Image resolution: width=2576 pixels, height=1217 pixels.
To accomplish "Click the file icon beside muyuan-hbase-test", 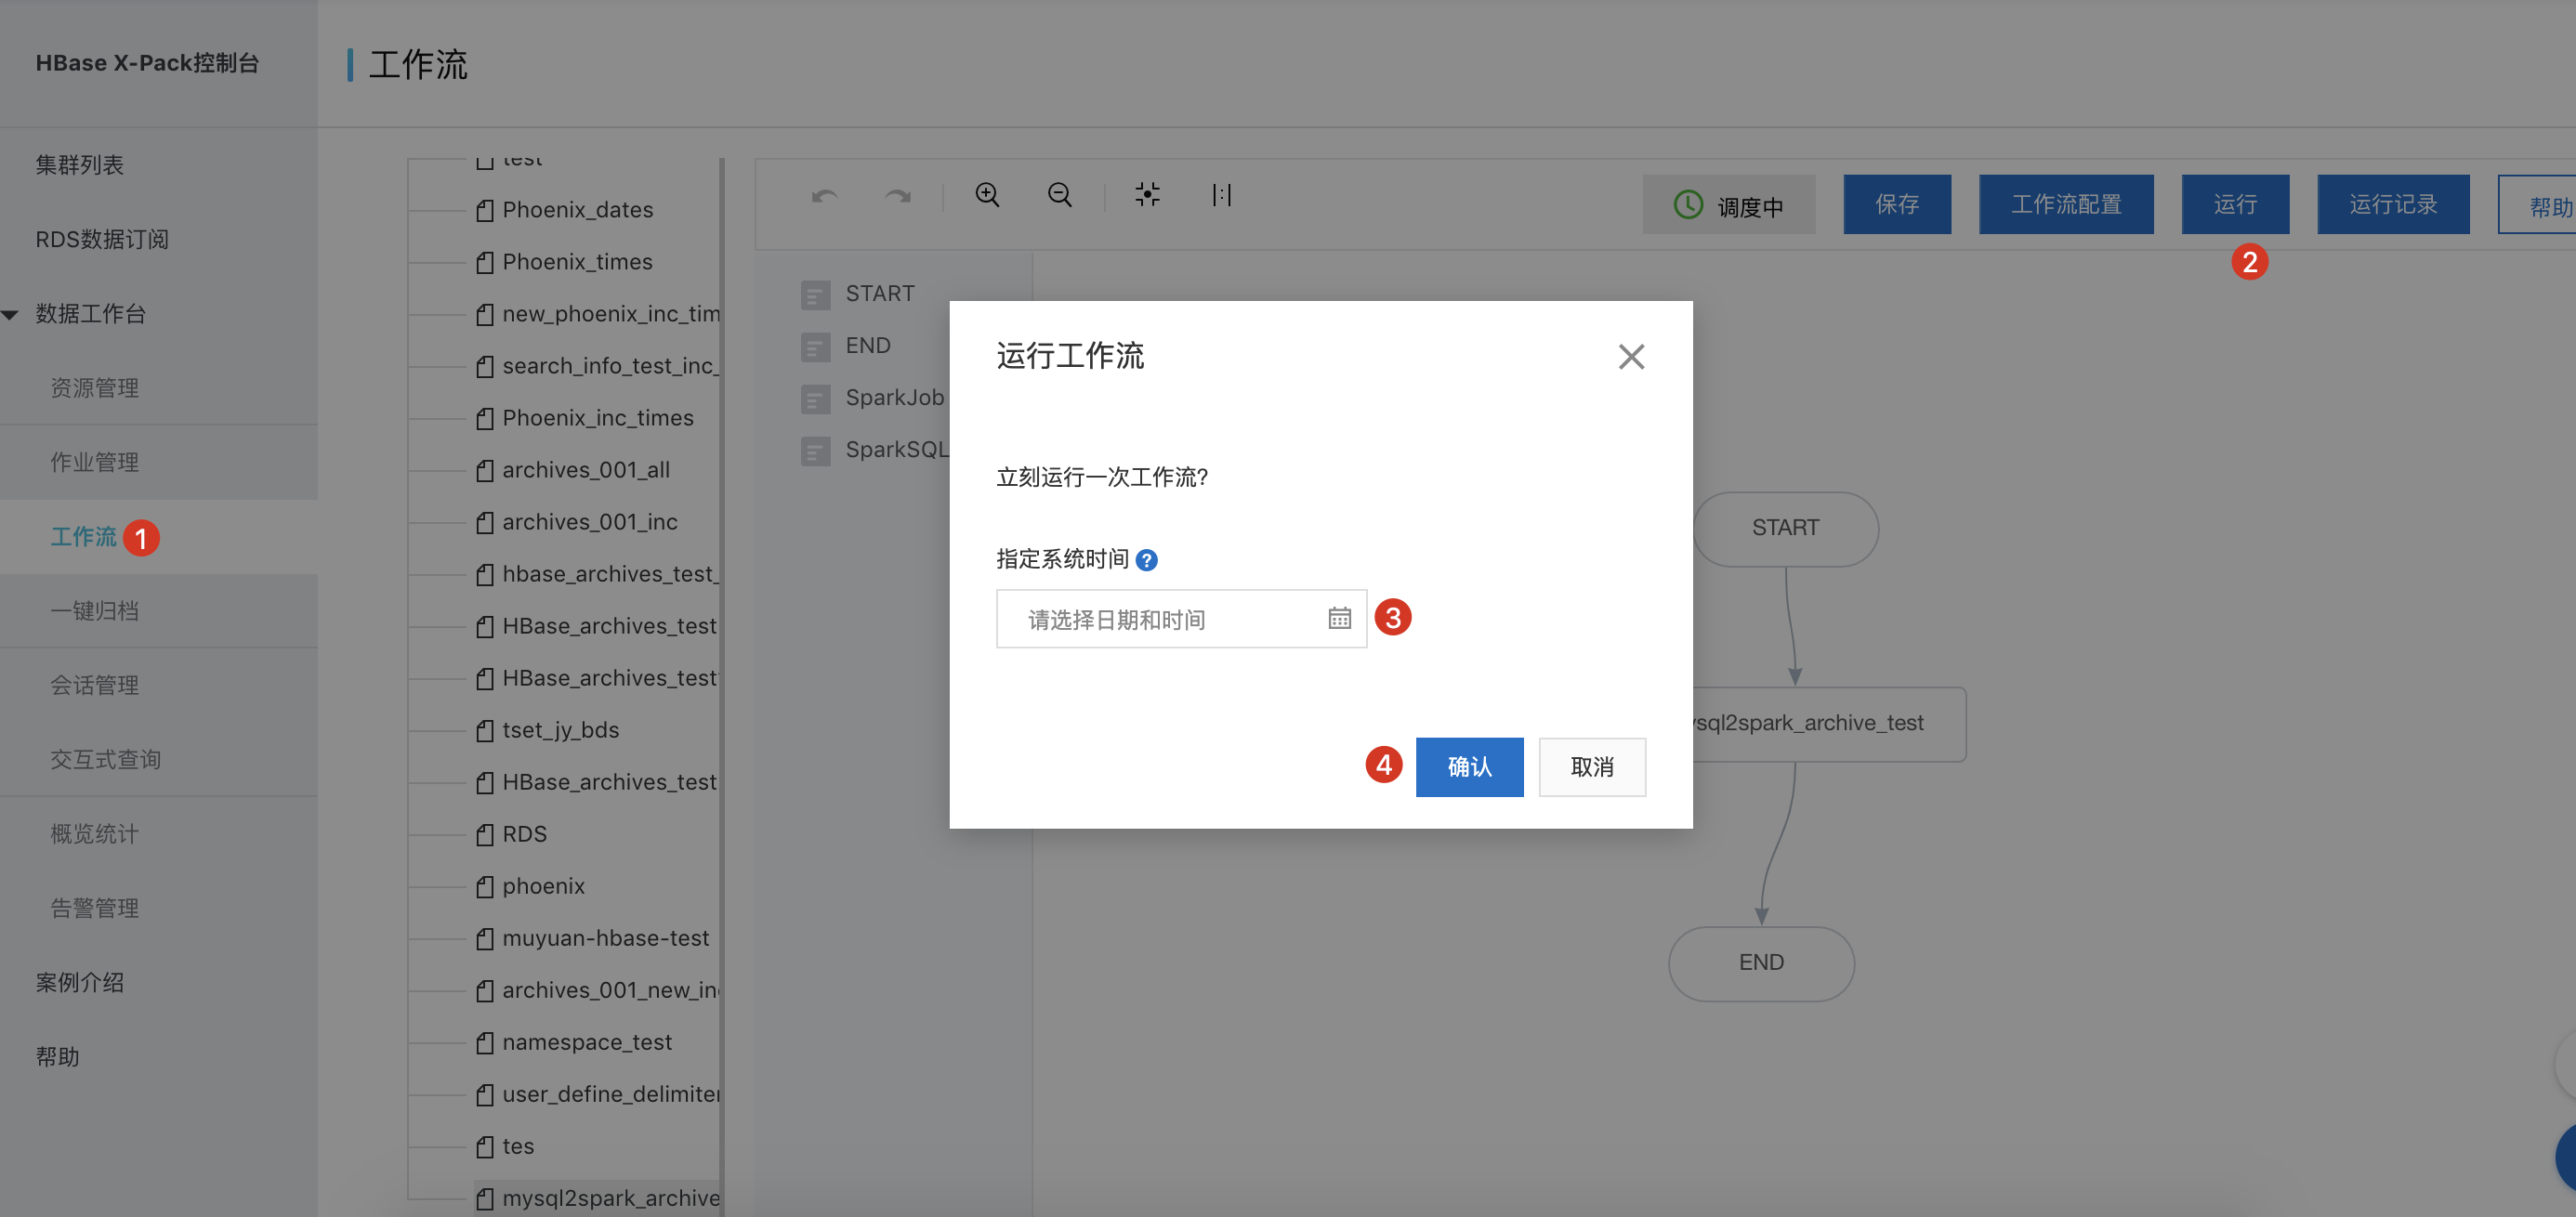I will (485, 938).
